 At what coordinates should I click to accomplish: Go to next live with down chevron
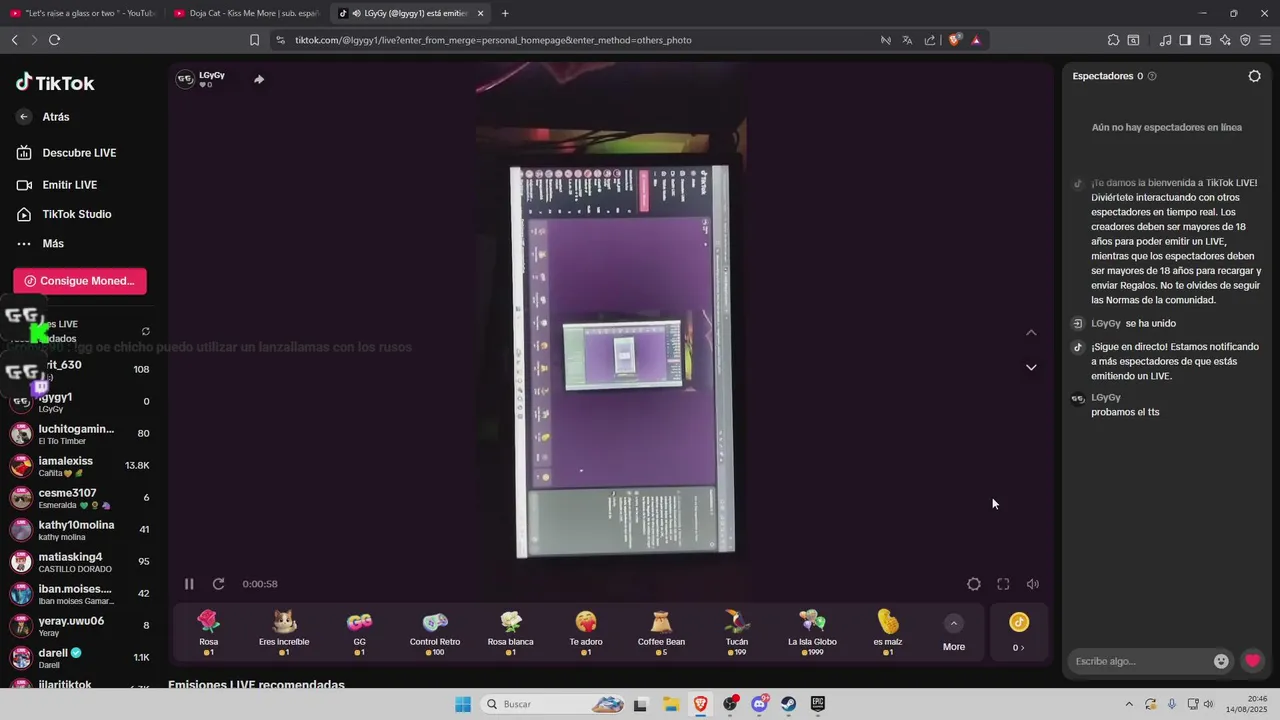[1031, 367]
